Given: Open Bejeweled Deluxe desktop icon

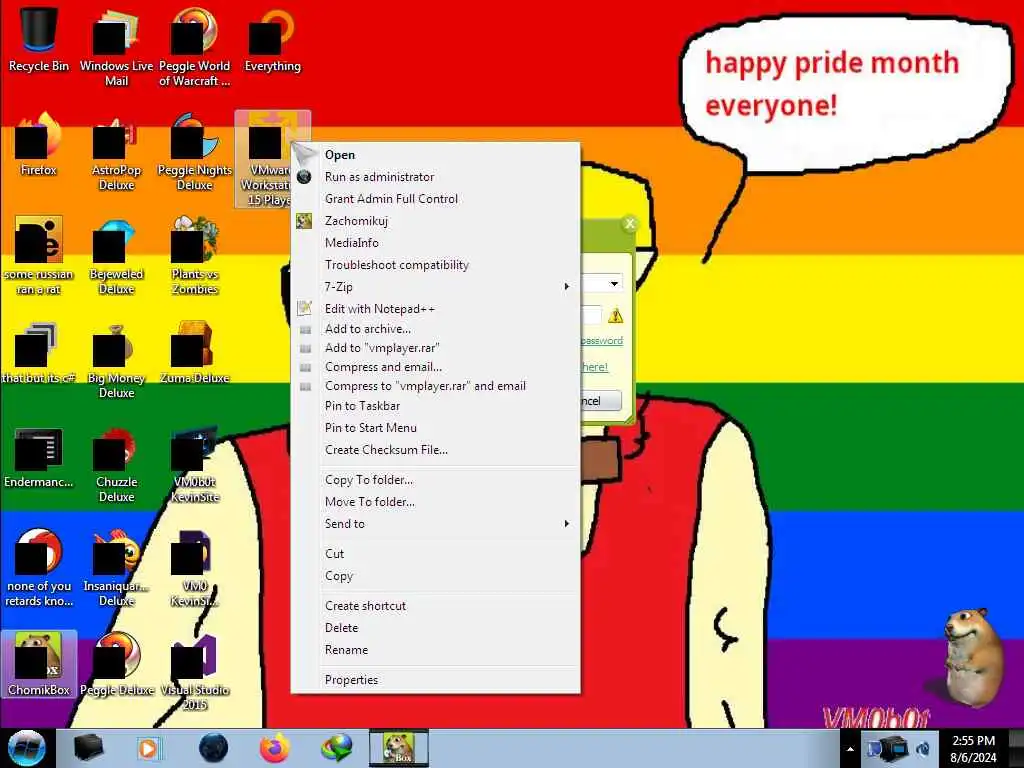Looking at the screenshot, I should click(116, 255).
